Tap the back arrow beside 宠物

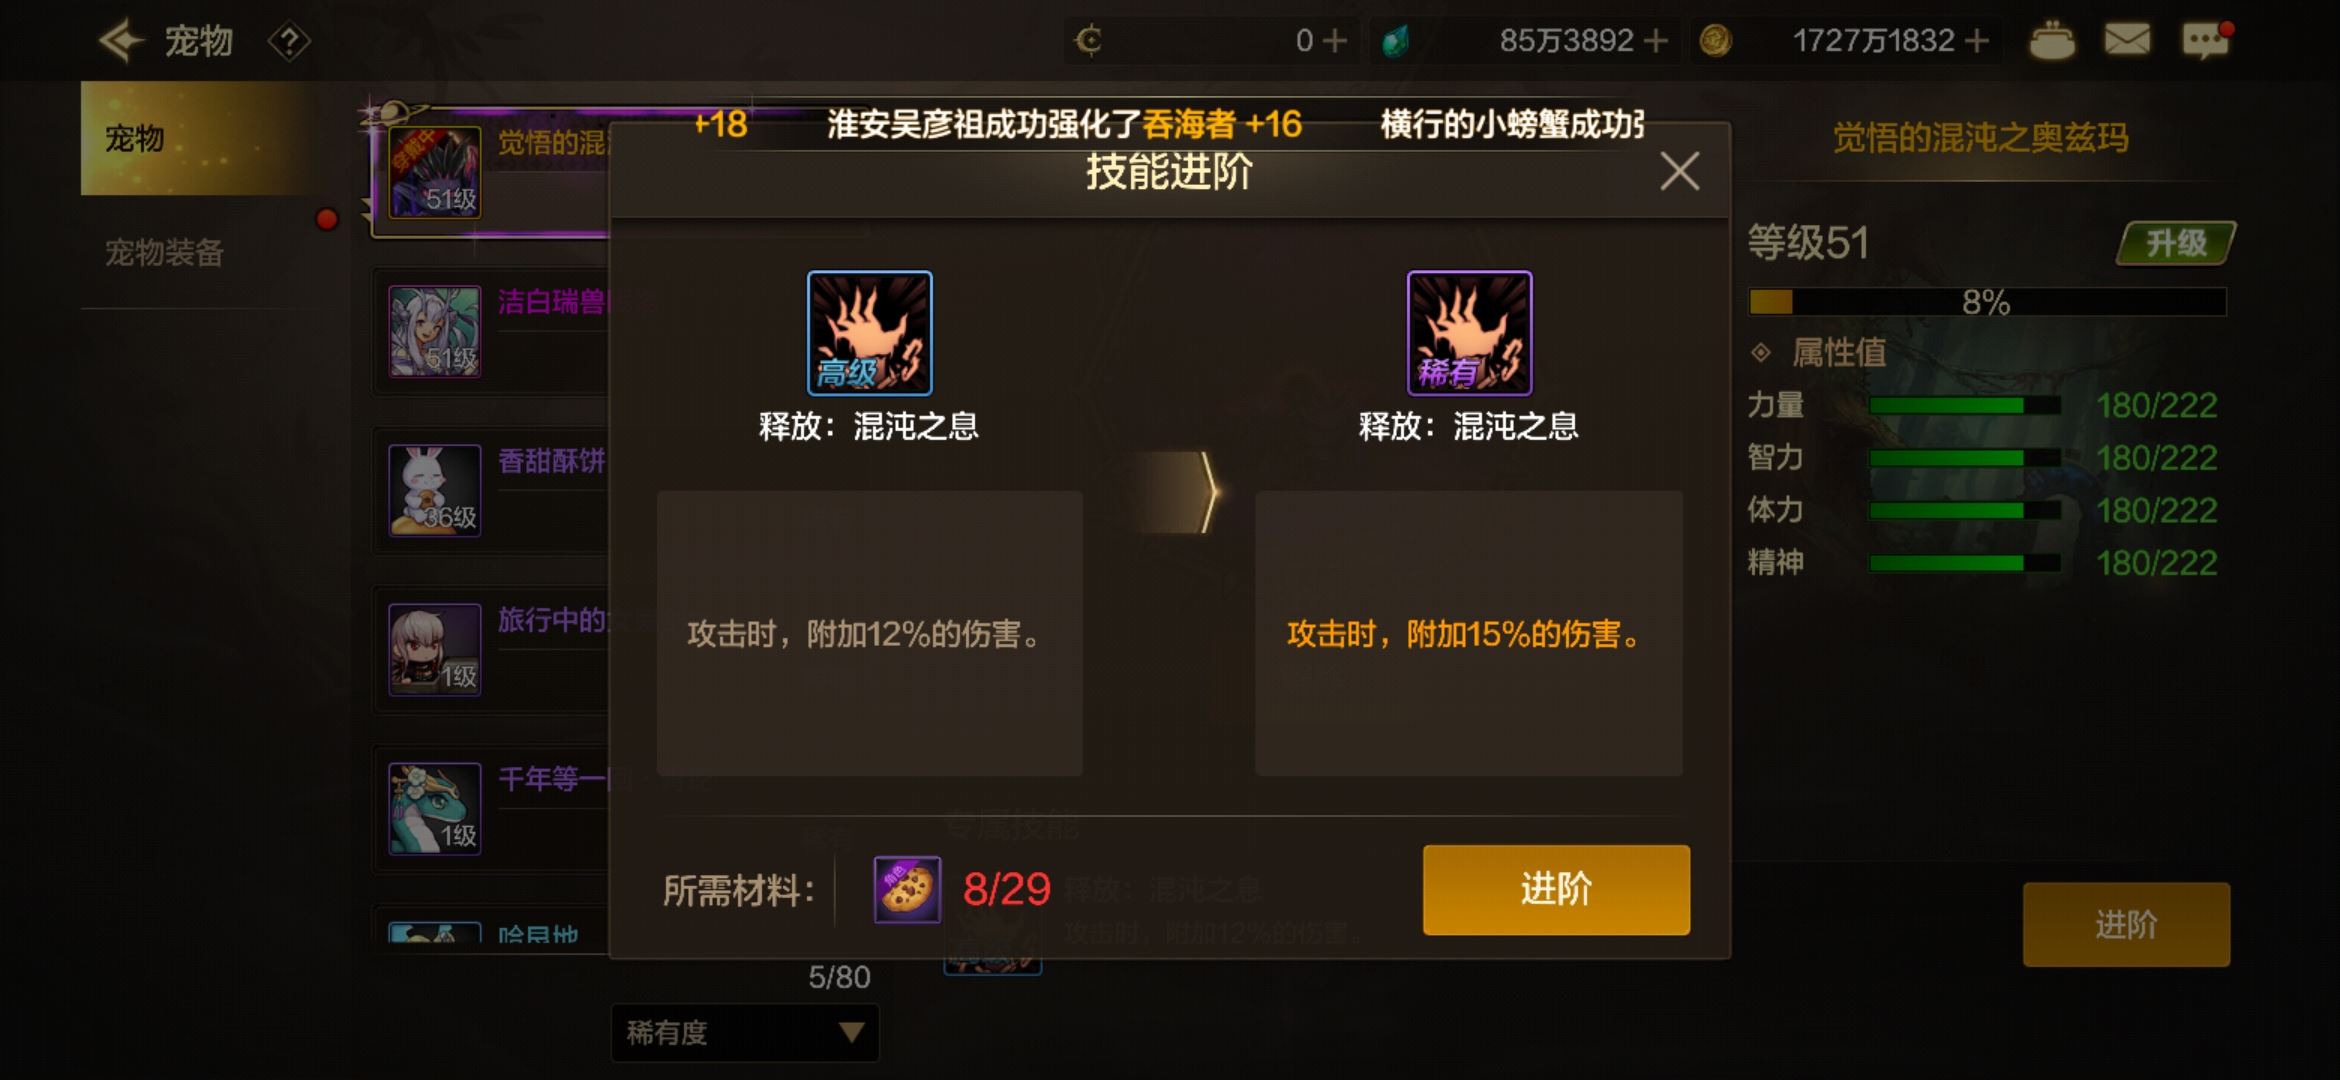122,41
